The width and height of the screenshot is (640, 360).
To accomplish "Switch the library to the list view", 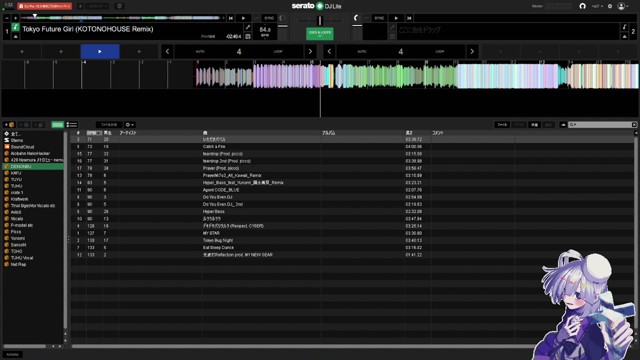I will tap(72, 124).
